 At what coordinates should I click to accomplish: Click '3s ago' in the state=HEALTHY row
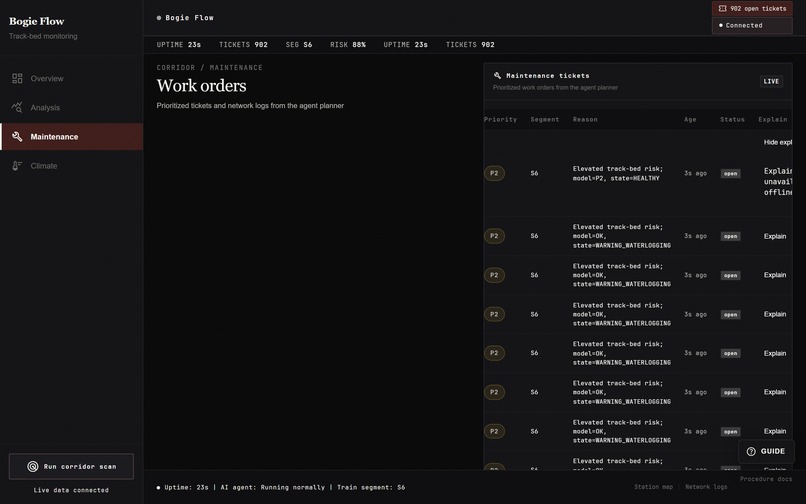695,173
